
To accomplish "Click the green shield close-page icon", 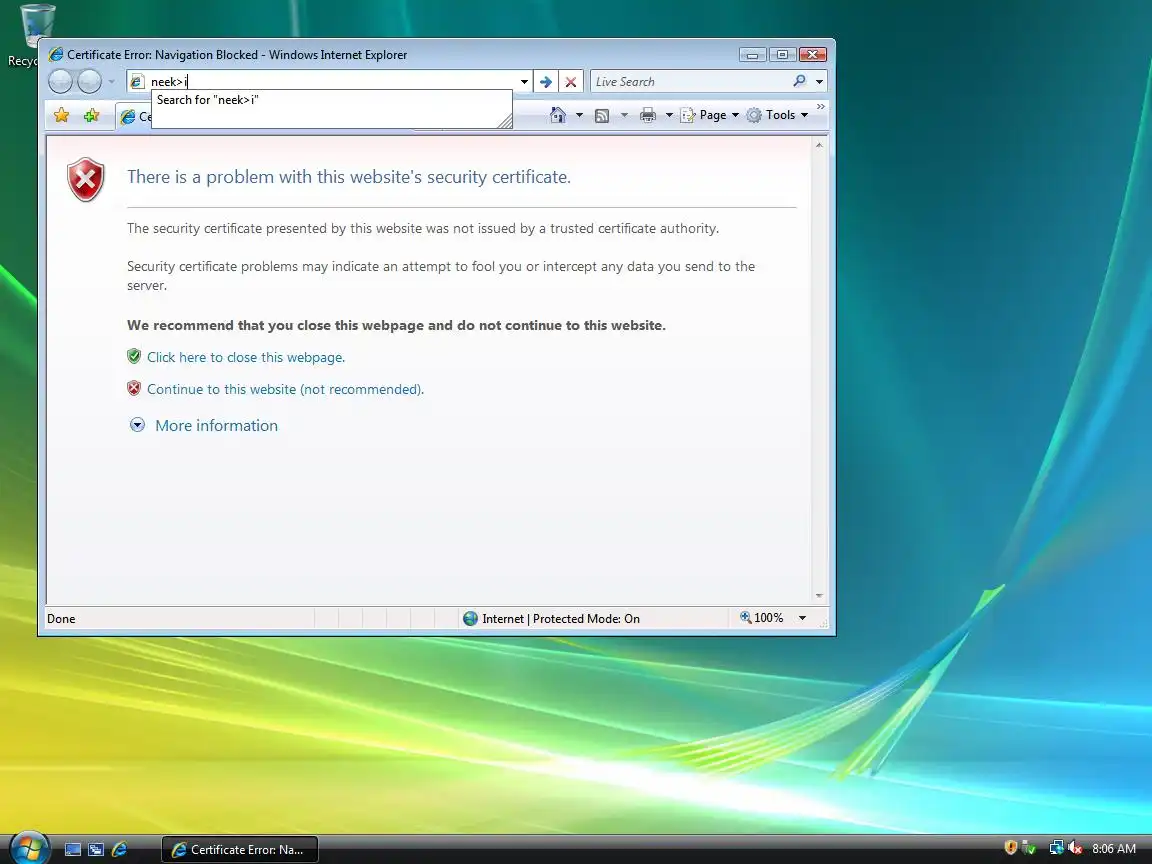I will (134, 356).
